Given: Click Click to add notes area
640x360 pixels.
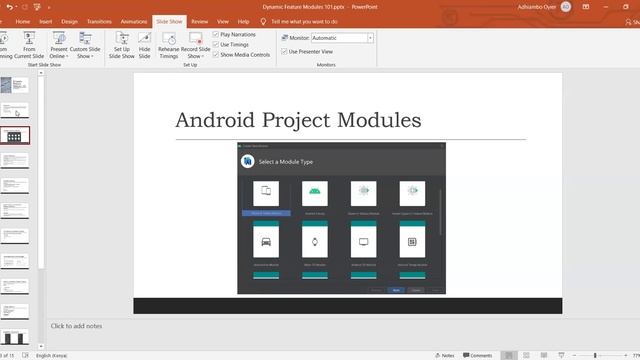Looking at the screenshot, I should [x=76, y=326].
